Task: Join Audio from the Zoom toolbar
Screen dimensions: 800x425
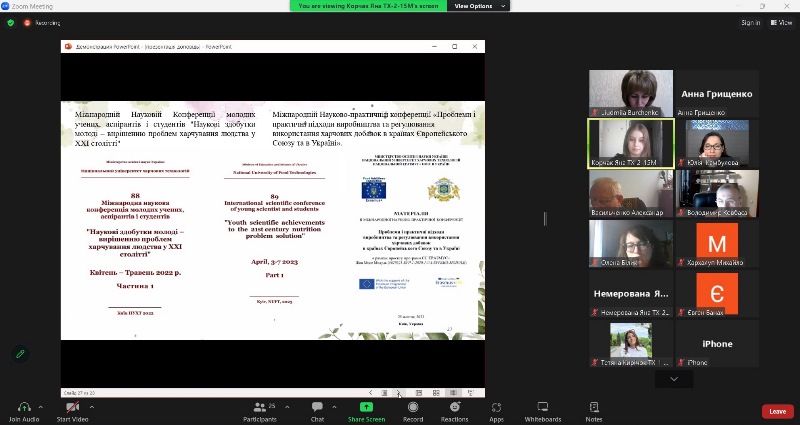Action: (x=24, y=412)
